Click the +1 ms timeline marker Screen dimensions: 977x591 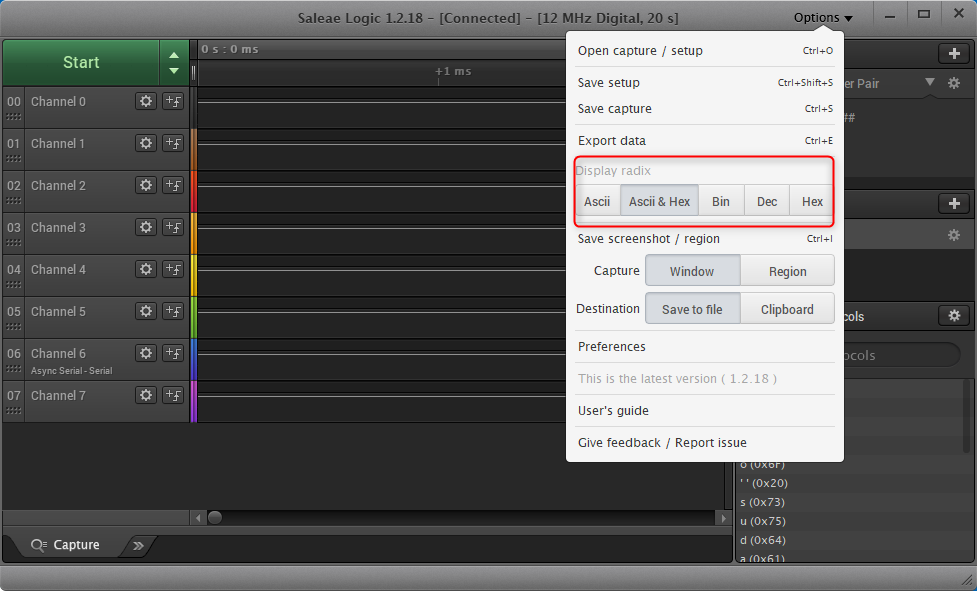(453, 71)
